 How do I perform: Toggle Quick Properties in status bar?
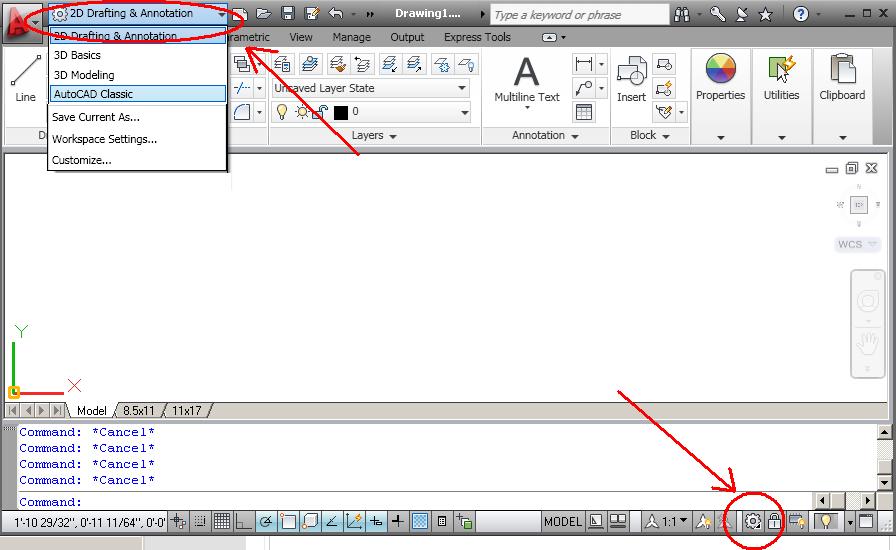[442, 521]
